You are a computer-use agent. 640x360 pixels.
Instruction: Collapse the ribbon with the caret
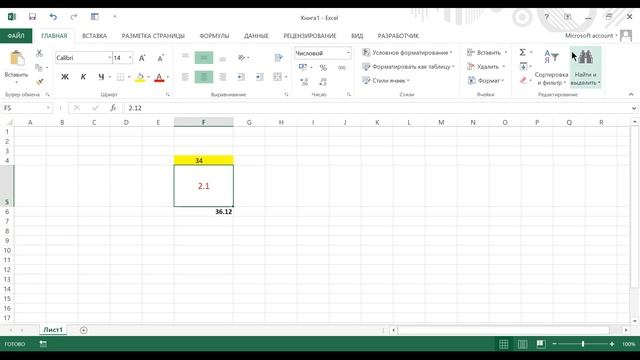click(x=631, y=94)
